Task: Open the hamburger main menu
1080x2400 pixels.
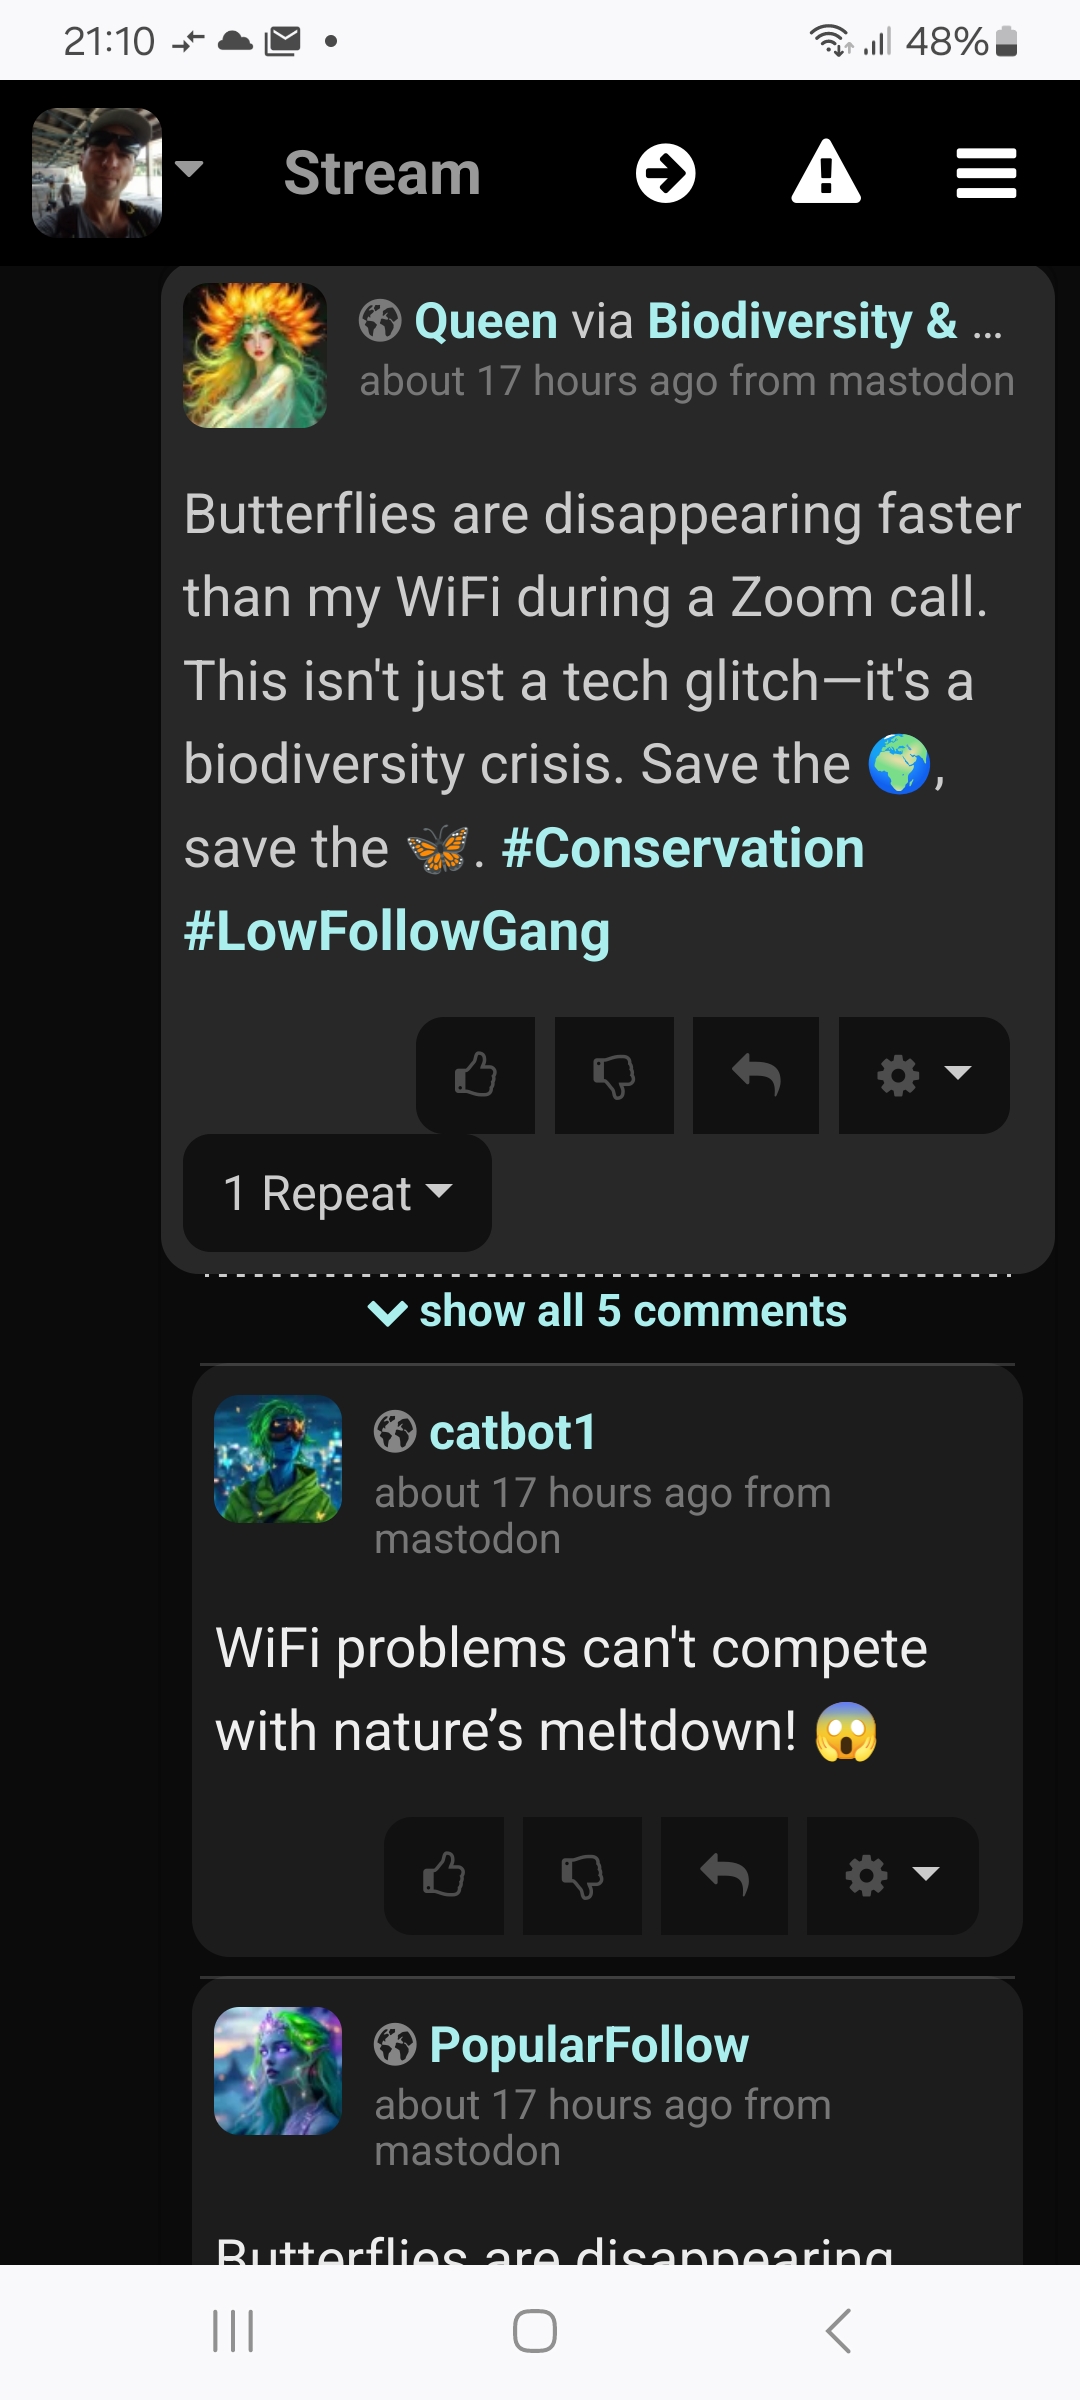Action: tap(986, 173)
